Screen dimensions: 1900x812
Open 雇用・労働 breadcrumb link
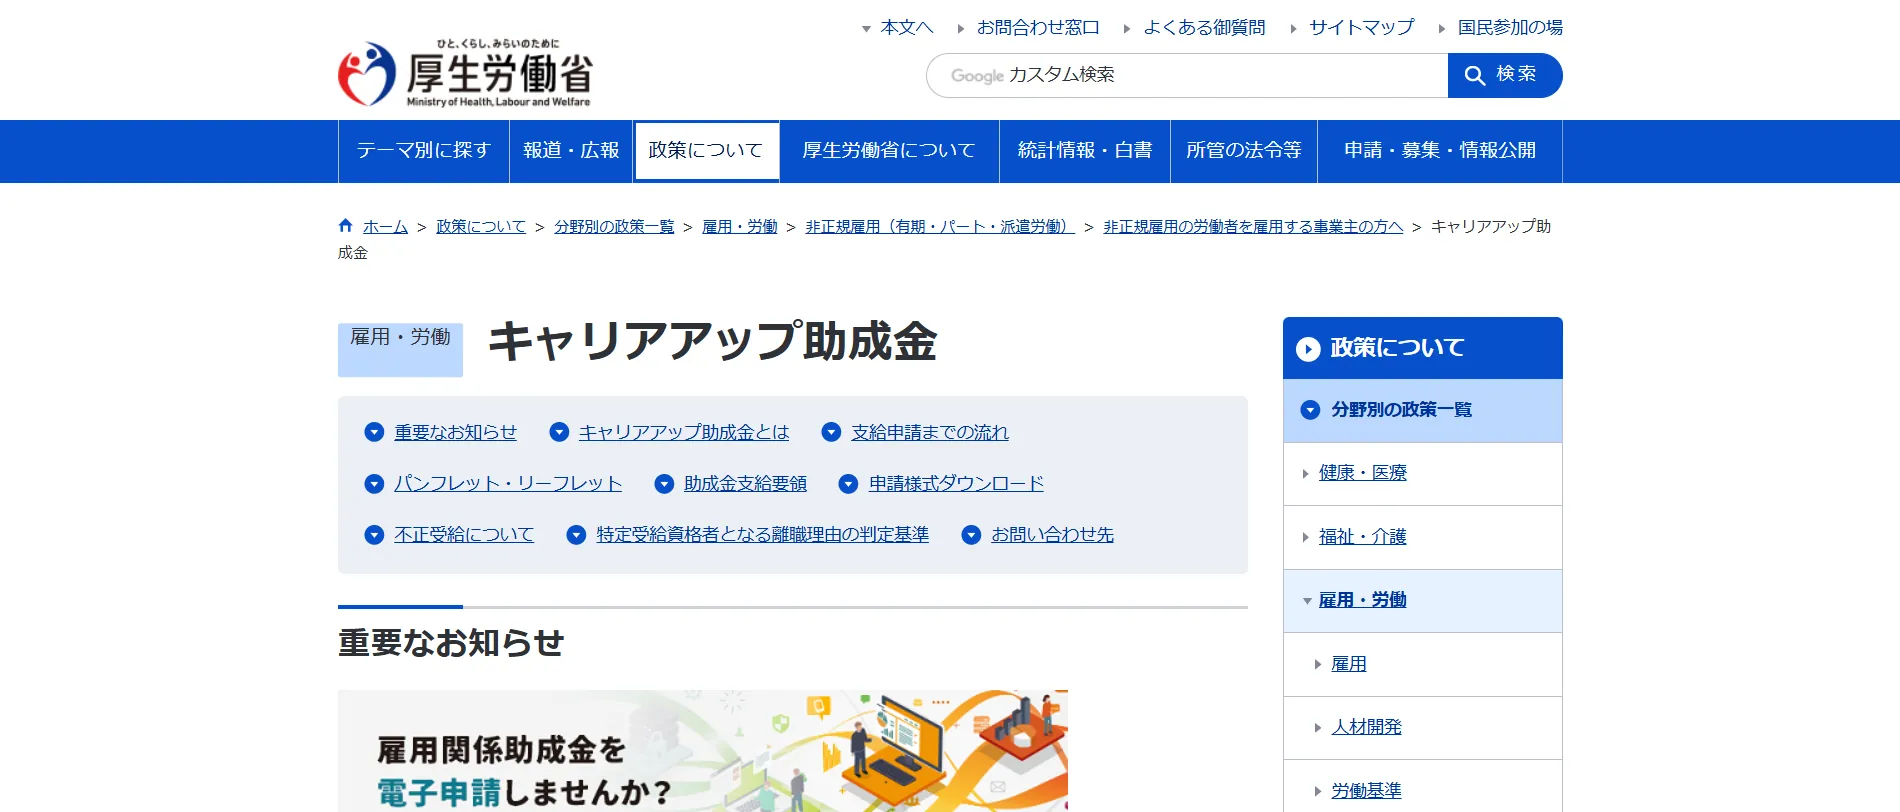pyautogui.click(x=740, y=227)
